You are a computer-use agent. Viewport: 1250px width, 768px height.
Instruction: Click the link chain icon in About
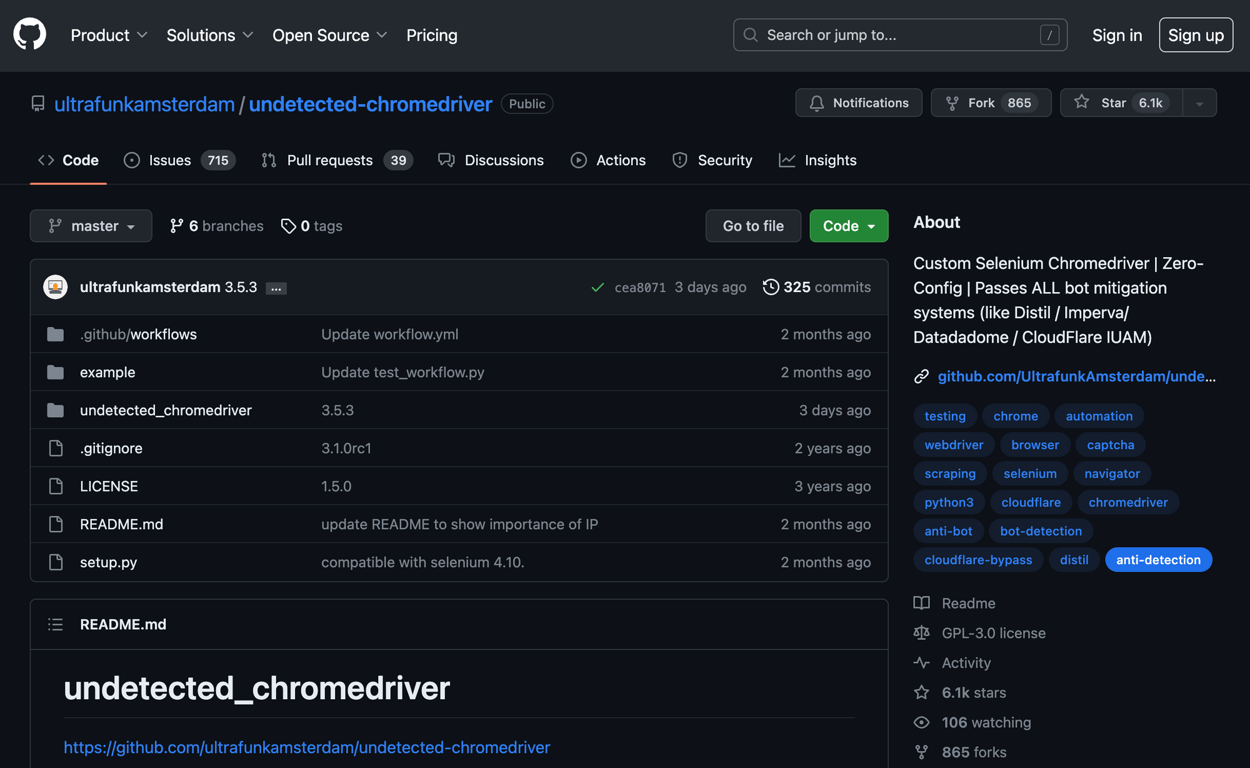[x=921, y=377]
